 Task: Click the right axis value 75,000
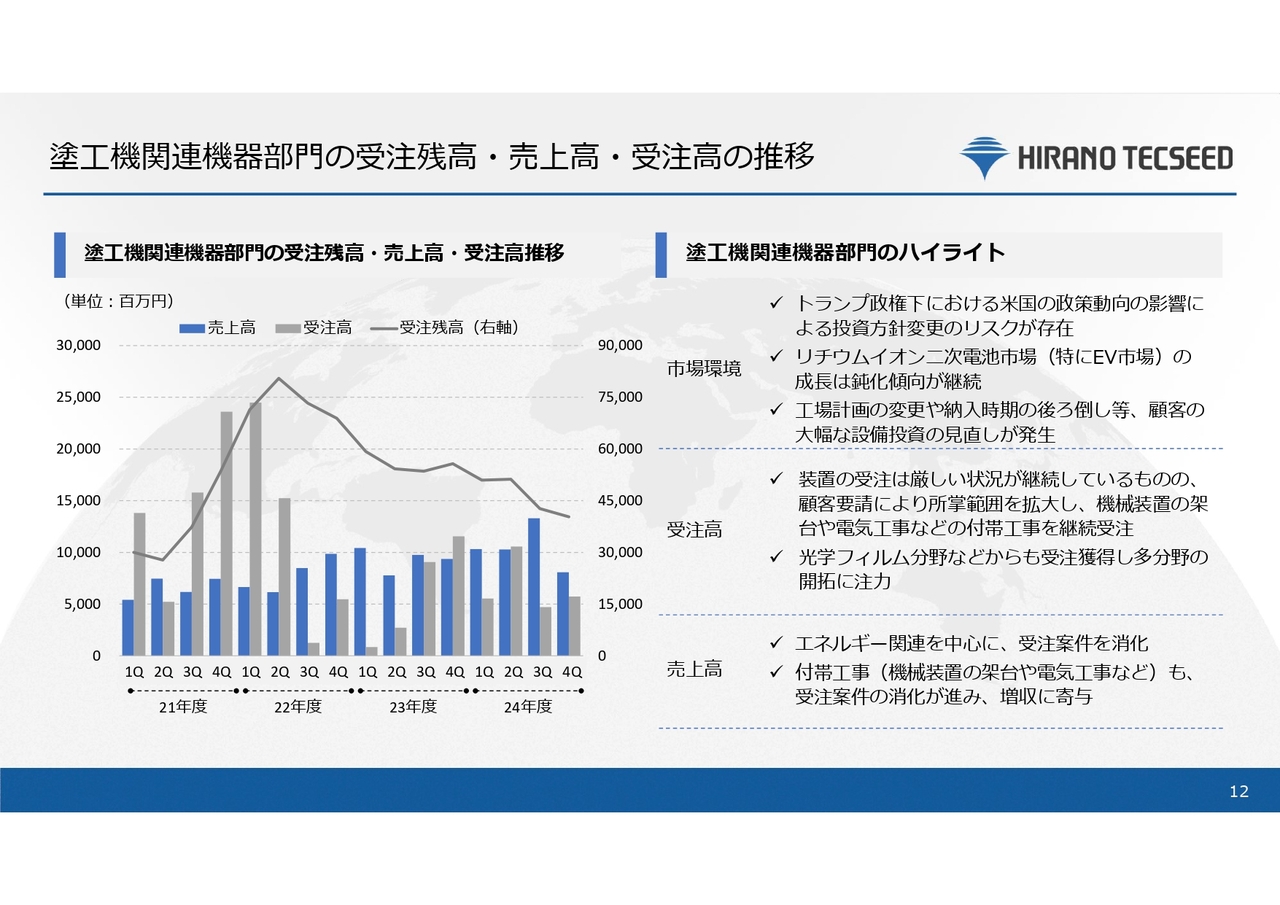click(x=620, y=397)
